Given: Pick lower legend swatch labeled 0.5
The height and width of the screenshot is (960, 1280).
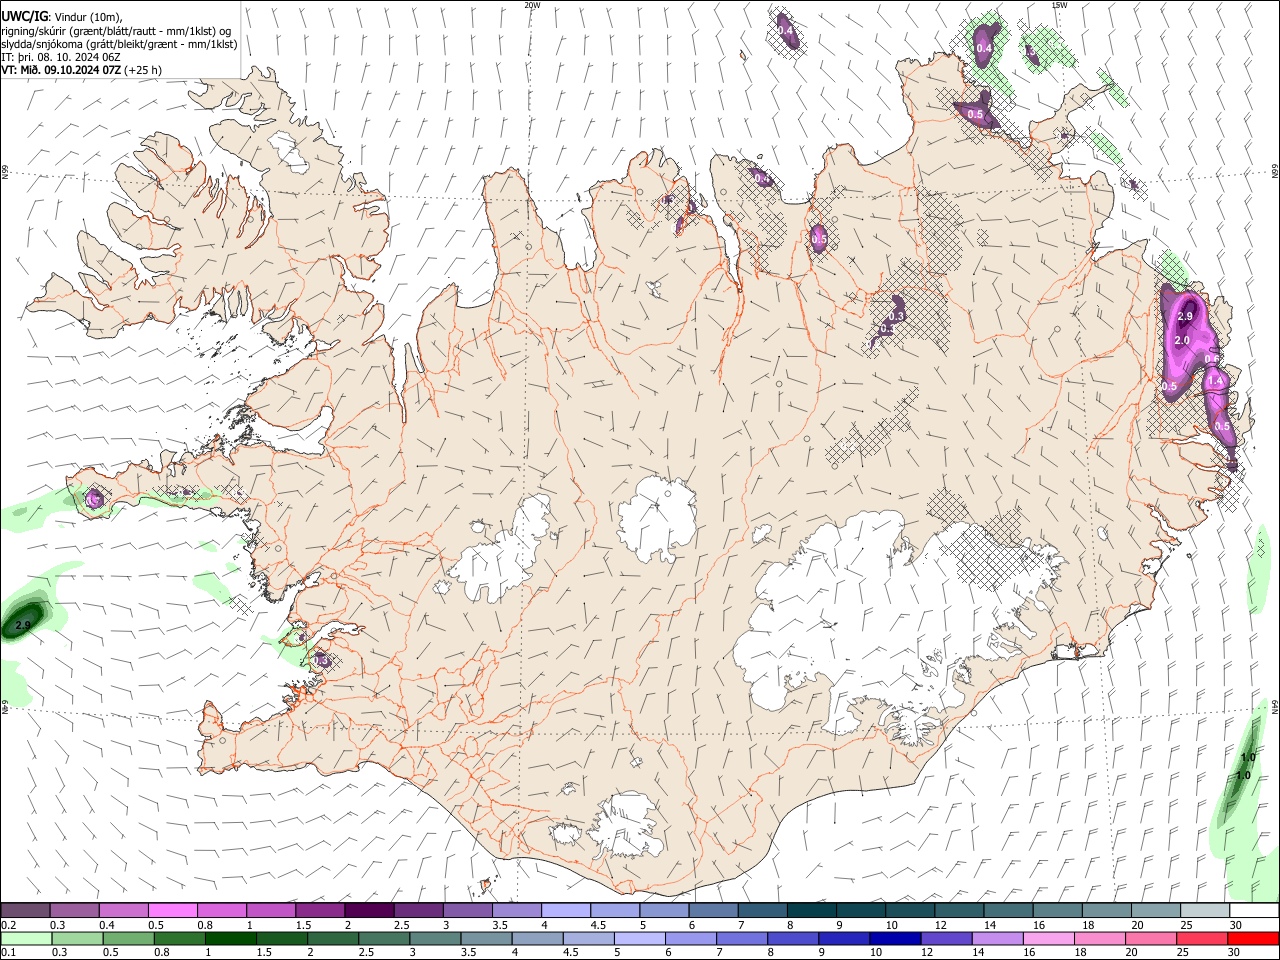Looking at the screenshot, I should pos(129,939).
